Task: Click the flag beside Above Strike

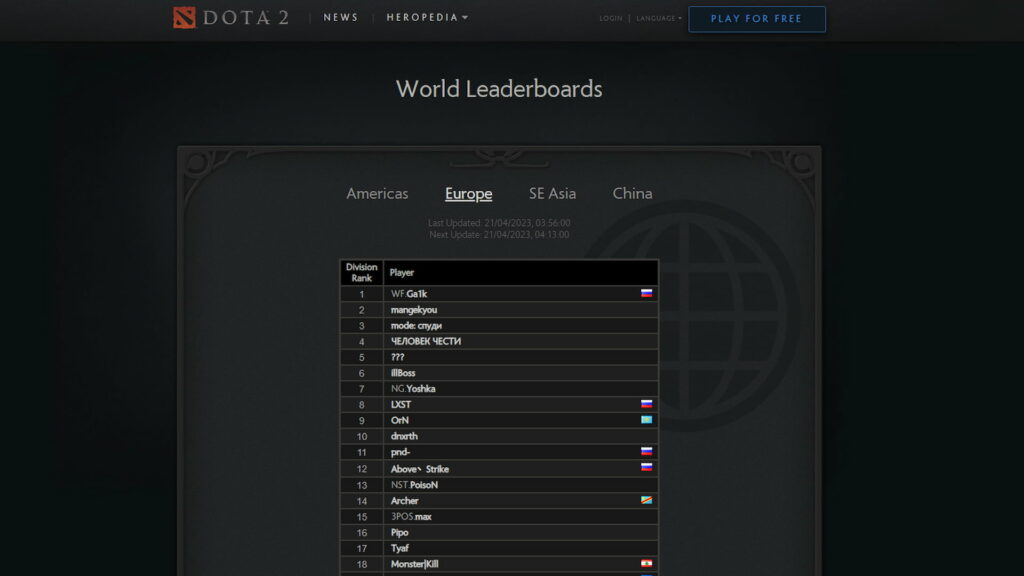Action: click(646, 468)
